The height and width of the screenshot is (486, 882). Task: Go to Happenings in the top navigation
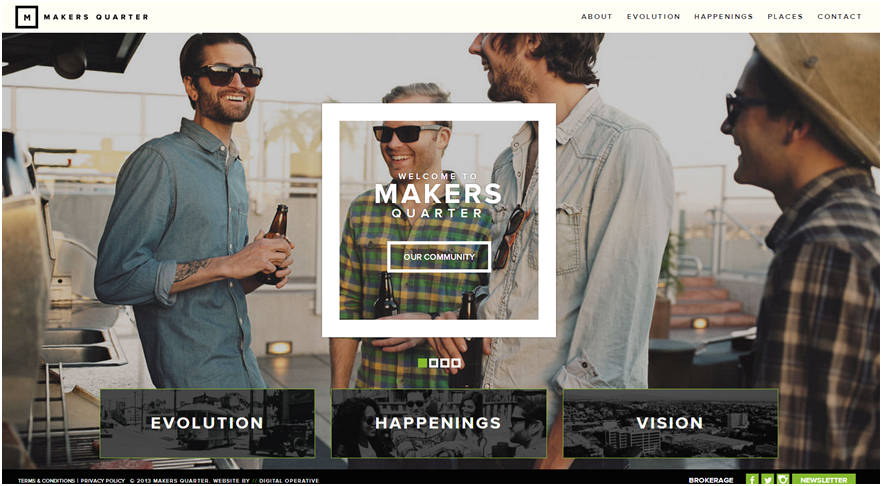pos(723,17)
